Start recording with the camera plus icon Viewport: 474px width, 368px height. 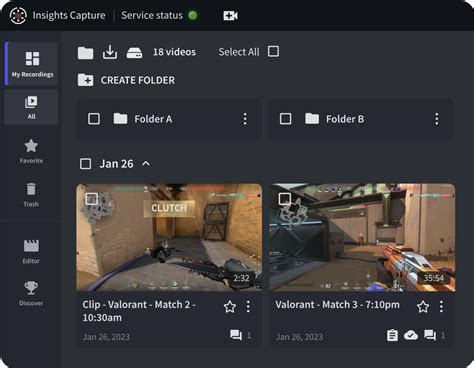tap(230, 15)
